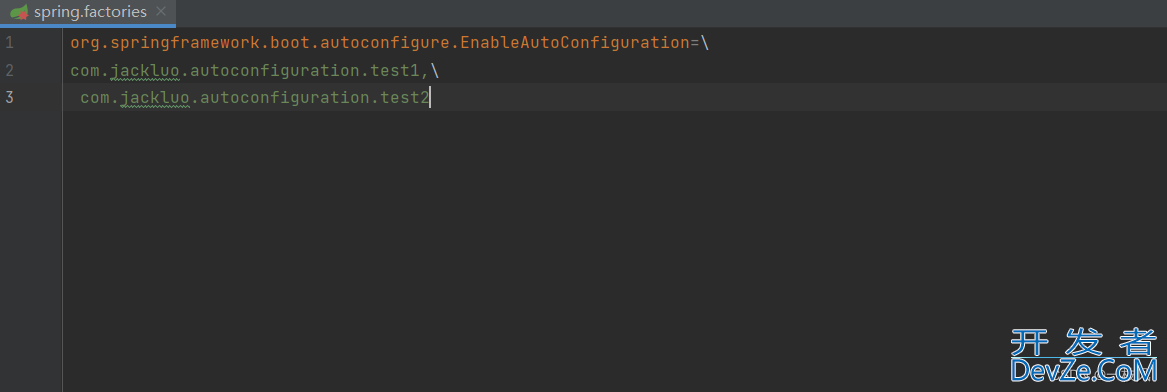This screenshot has width=1167, height=392.
Task: Place cursor on test1 in line two
Action: click(398, 71)
